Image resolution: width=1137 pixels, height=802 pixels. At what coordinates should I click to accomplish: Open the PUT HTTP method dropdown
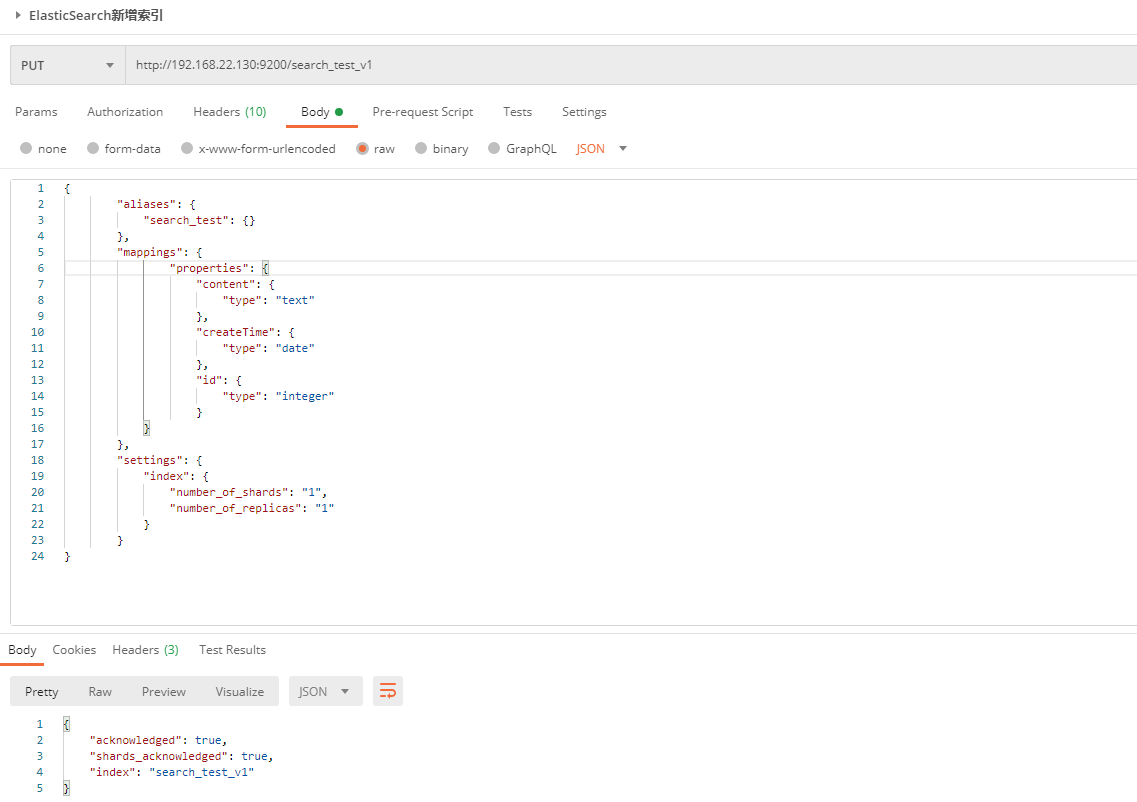(x=67, y=65)
